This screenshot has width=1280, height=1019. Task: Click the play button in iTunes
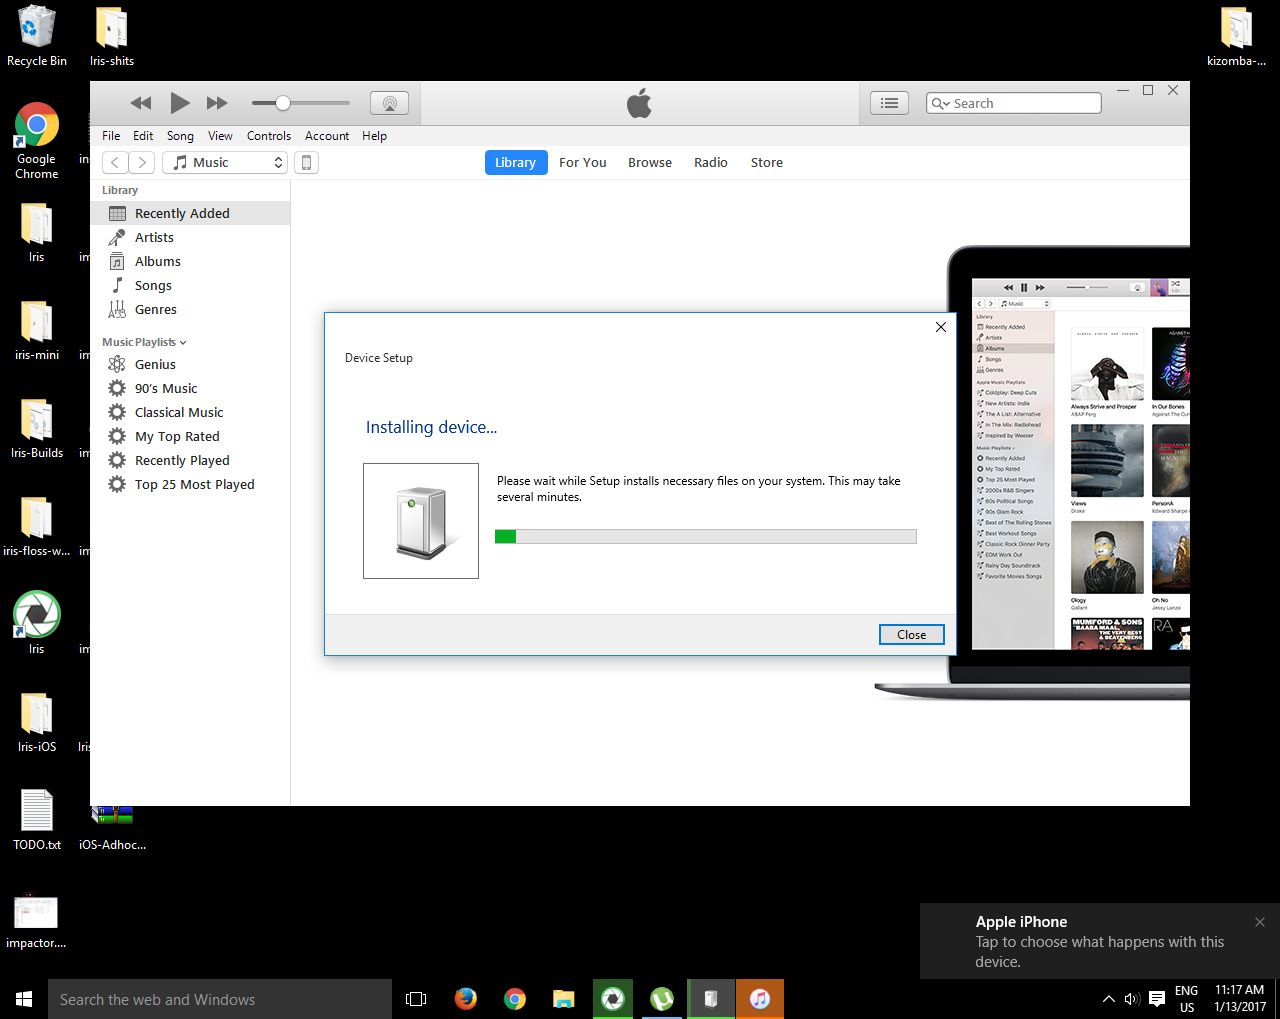coord(180,103)
